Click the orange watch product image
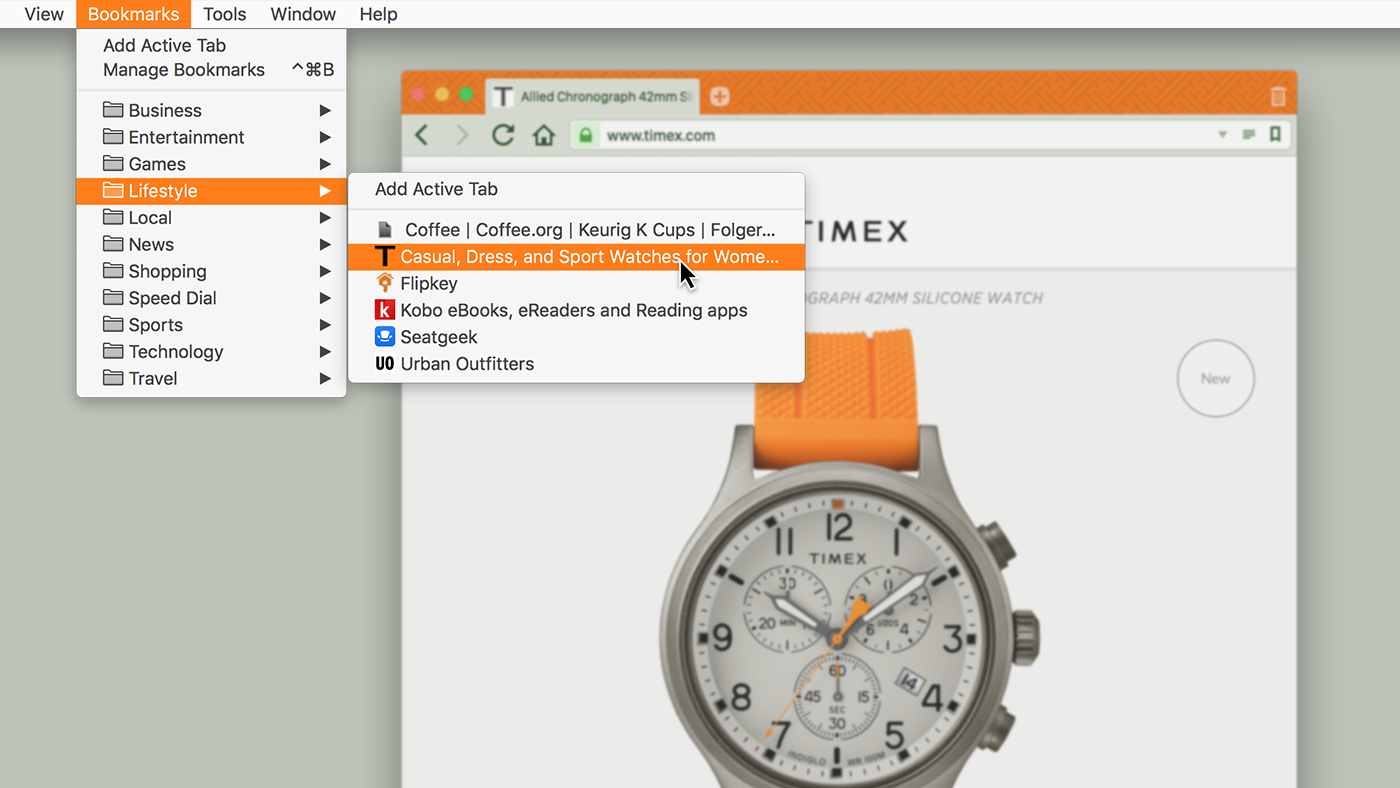The height and width of the screenshot is (788, 1400). pos(849,560)
